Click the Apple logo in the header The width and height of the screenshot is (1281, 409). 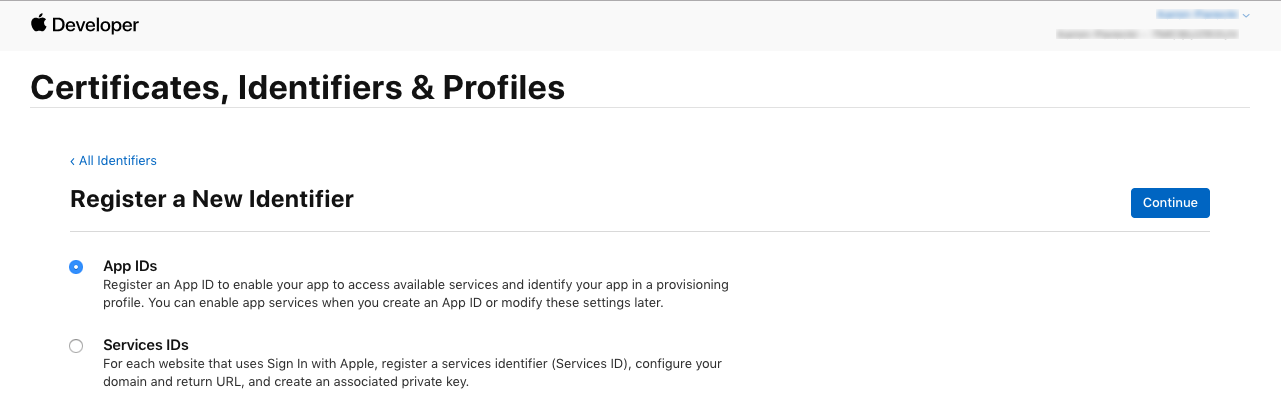pos(39,23)
